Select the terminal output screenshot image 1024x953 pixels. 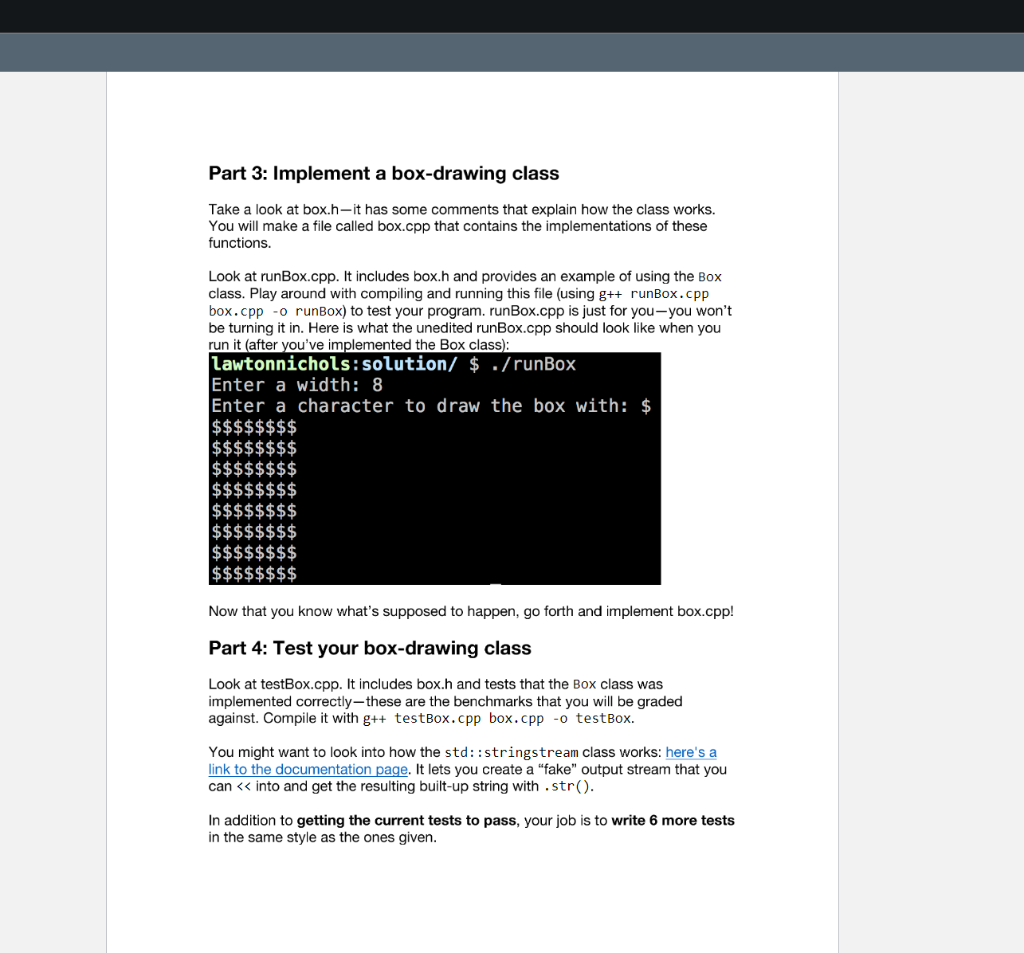pyautogui.click(x=434, y=468)
